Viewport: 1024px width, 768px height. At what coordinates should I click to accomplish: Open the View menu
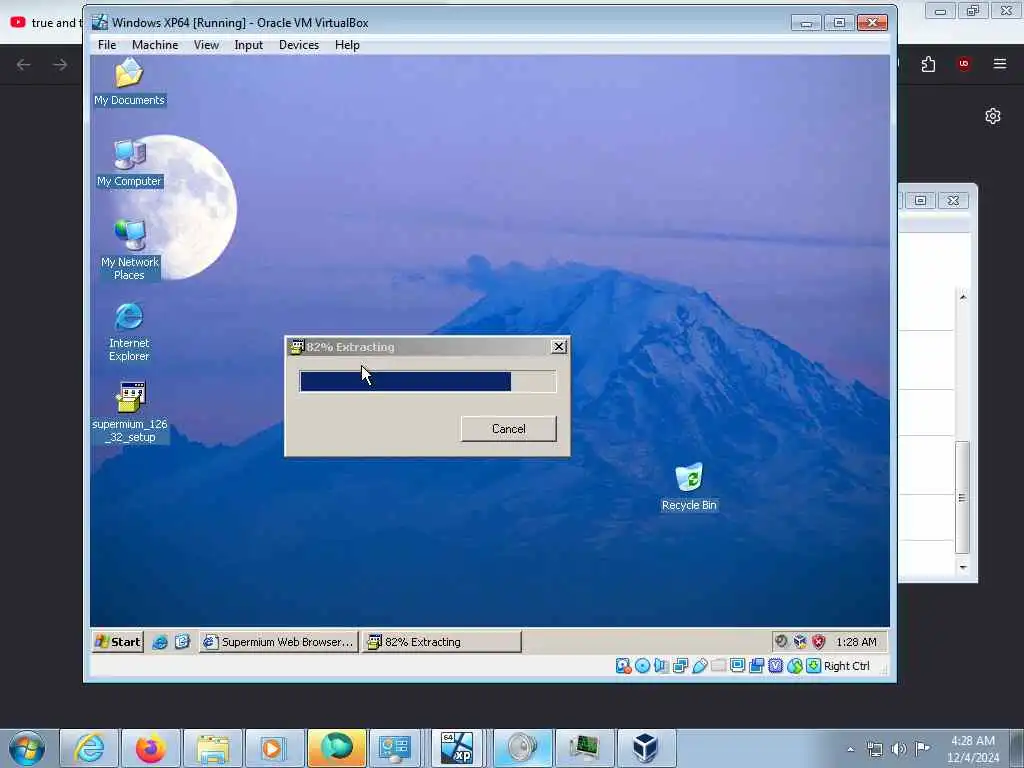pos(206,45)
